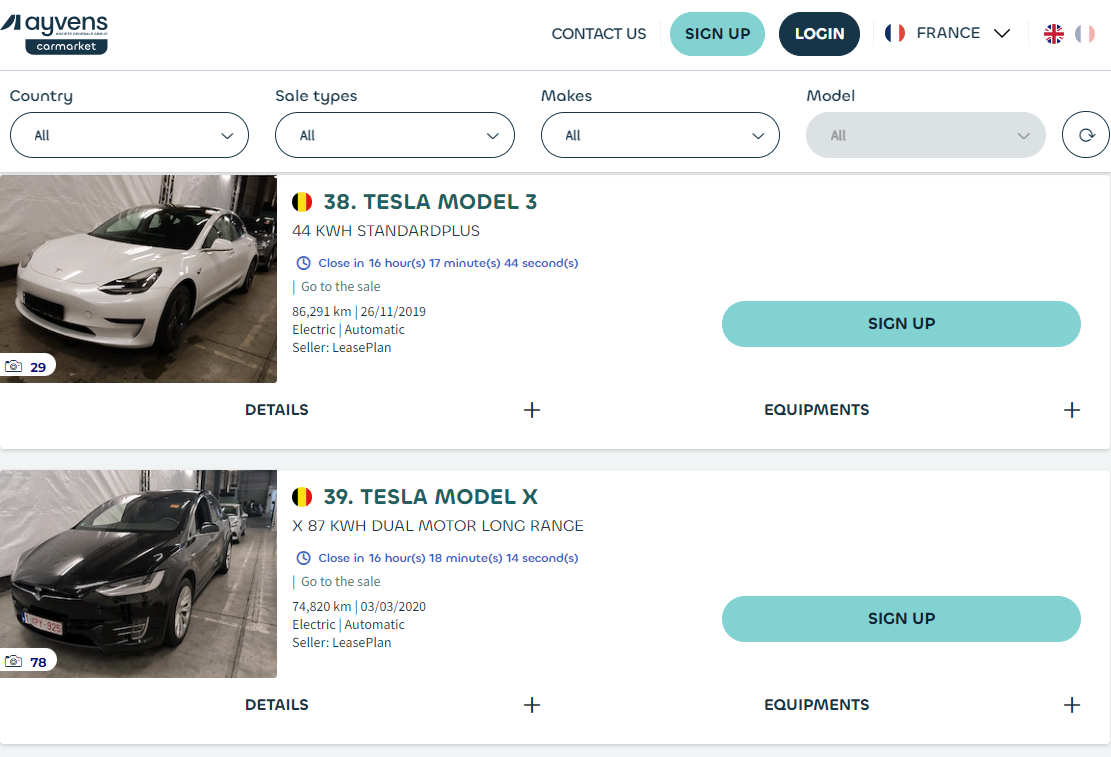
Task: Click the reset filters refresh icon
Action: pyautogui.click(x=1085, y=135)
